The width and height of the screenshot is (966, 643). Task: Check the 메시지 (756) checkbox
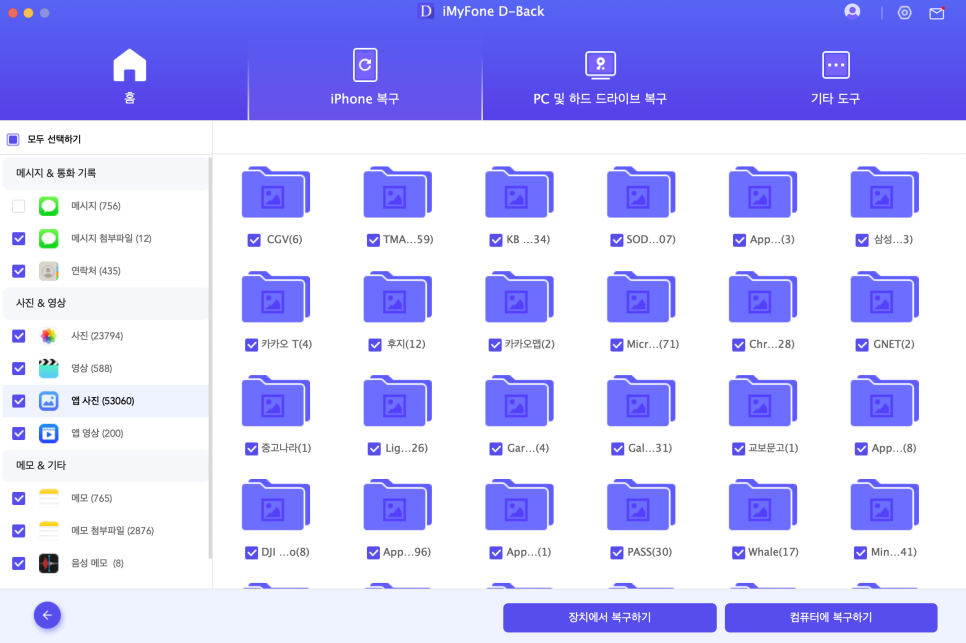18,206
